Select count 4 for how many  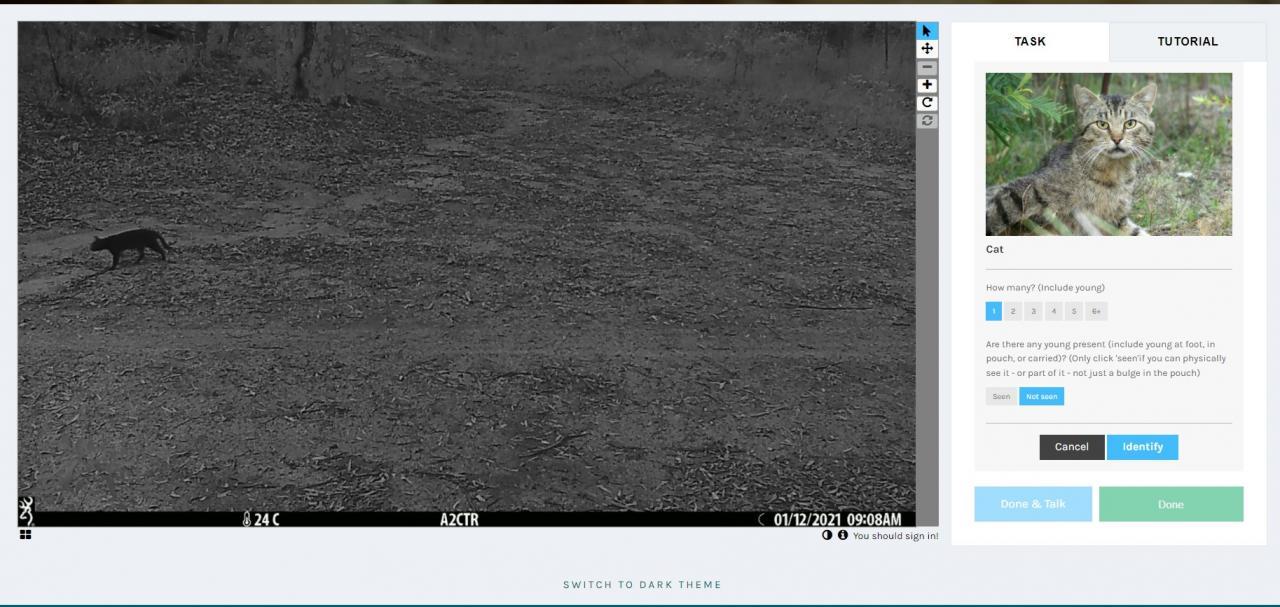pyautogui.click(x=1053, y=311)
